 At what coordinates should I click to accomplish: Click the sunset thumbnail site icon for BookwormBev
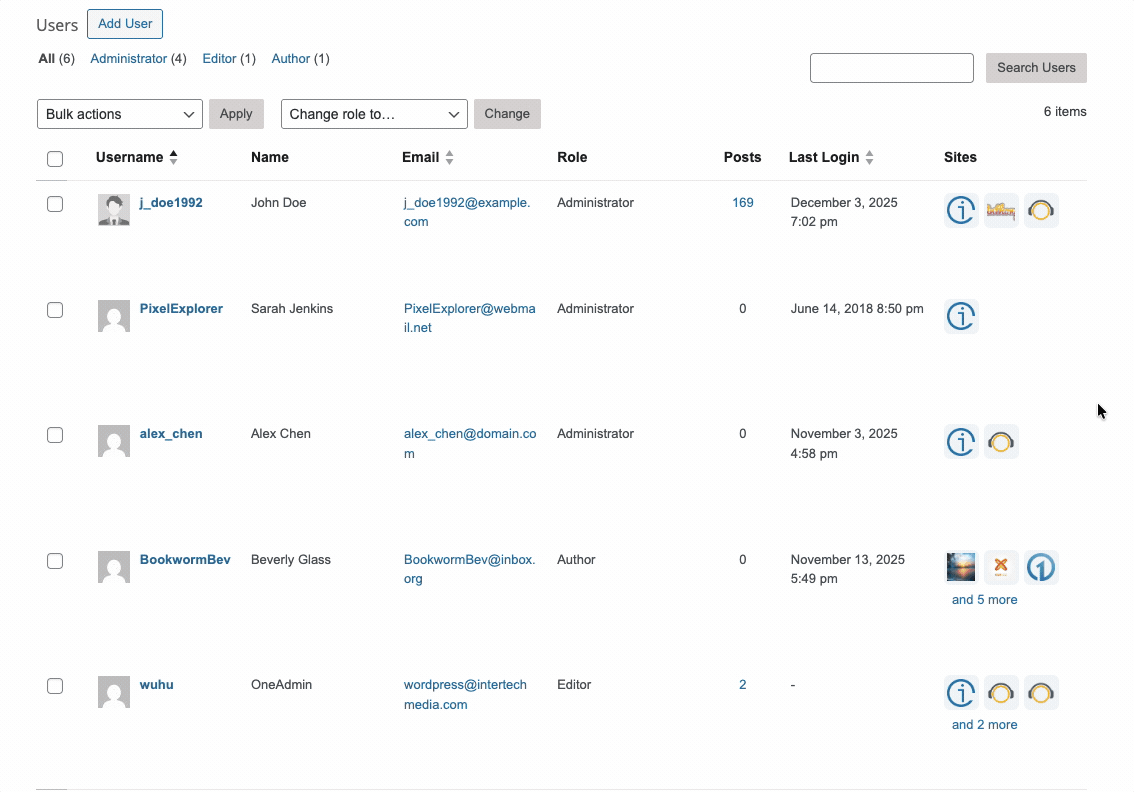coord(960,566)
